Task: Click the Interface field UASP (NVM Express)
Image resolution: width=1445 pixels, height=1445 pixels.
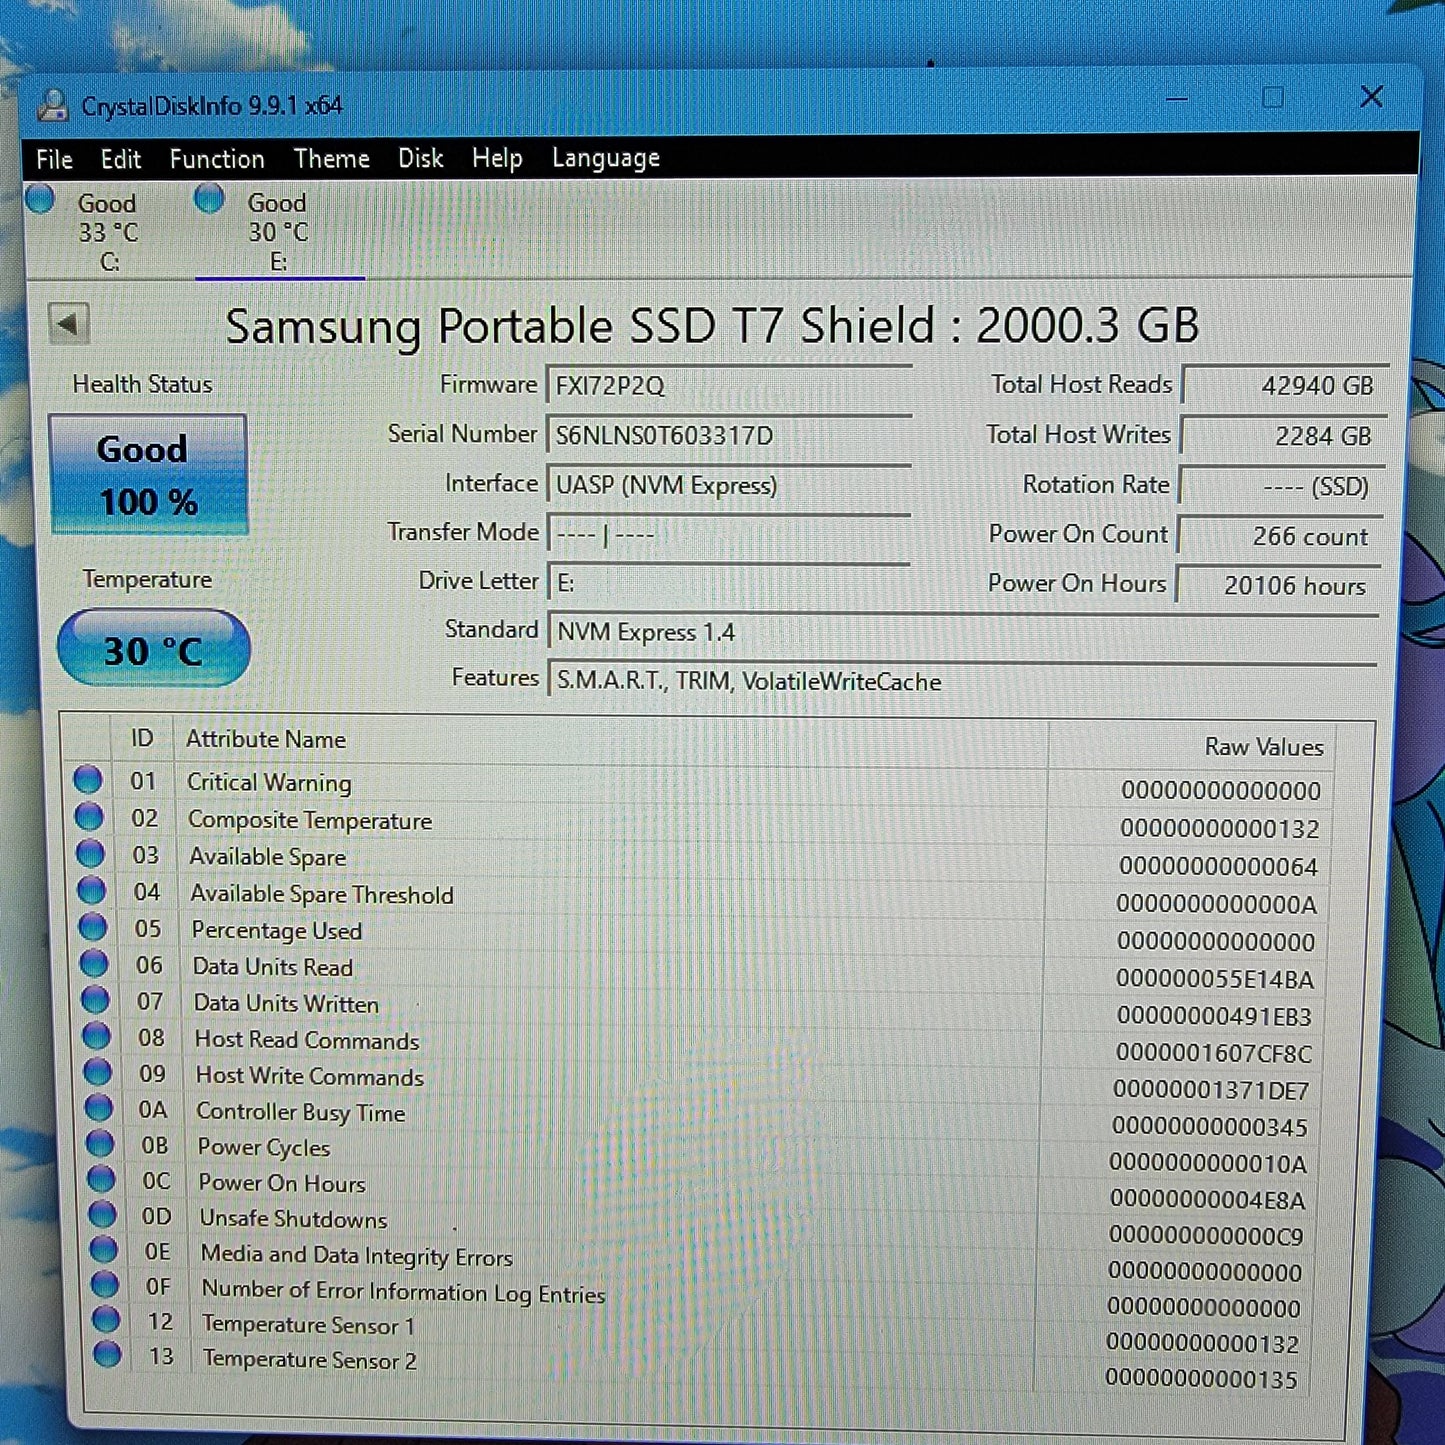Action: 728,485
